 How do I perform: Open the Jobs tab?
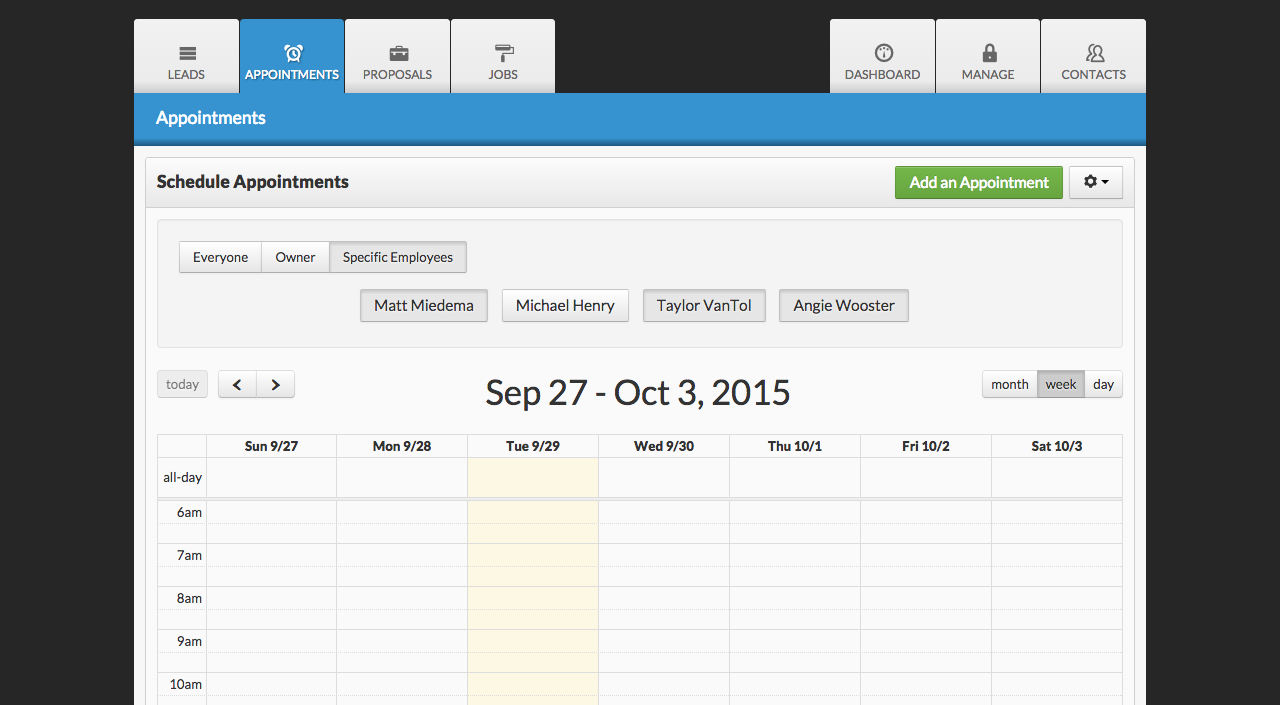503,57
